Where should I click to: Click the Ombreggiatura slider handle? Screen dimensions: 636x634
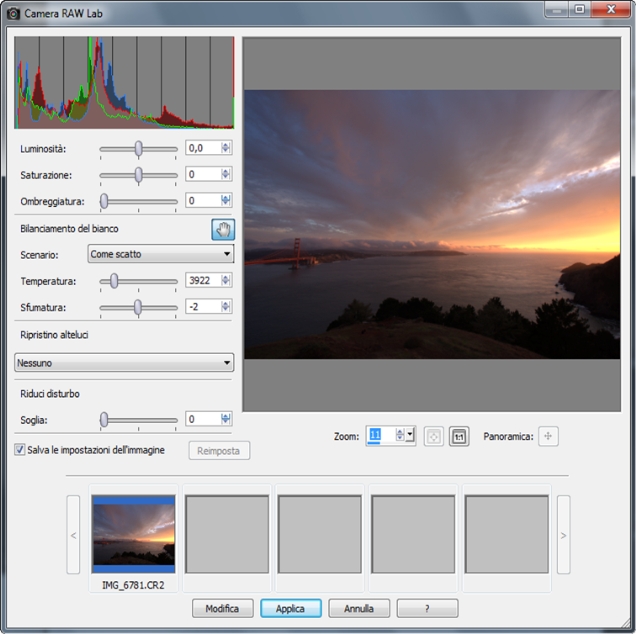[x=104, y=201]
